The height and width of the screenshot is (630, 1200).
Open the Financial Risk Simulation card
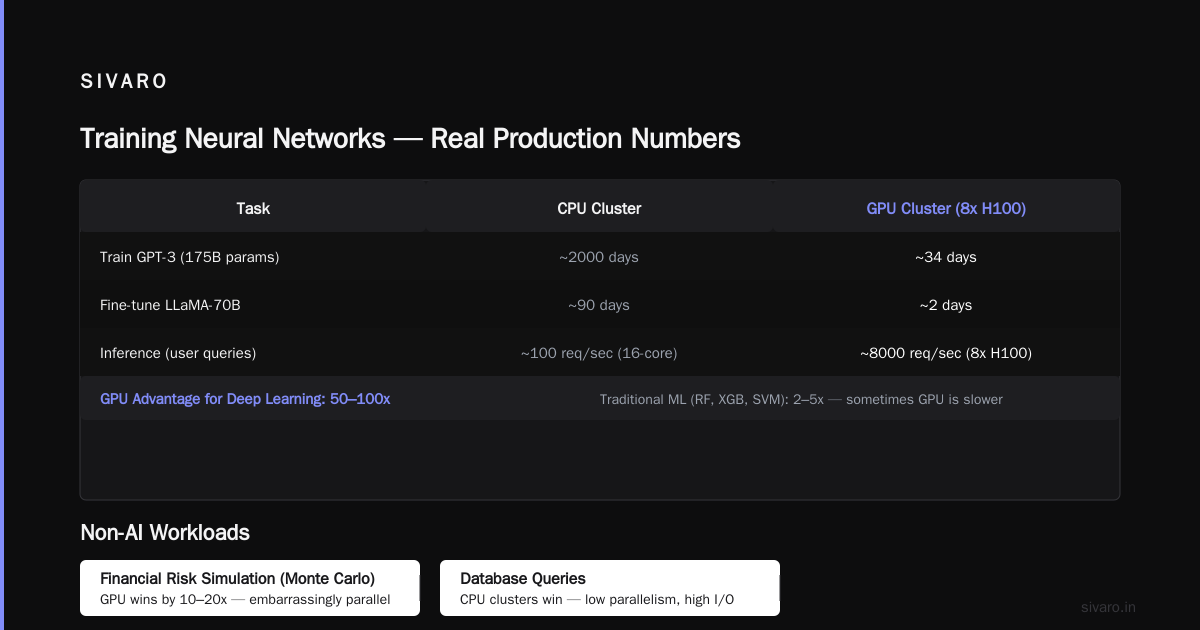[250, 588]
